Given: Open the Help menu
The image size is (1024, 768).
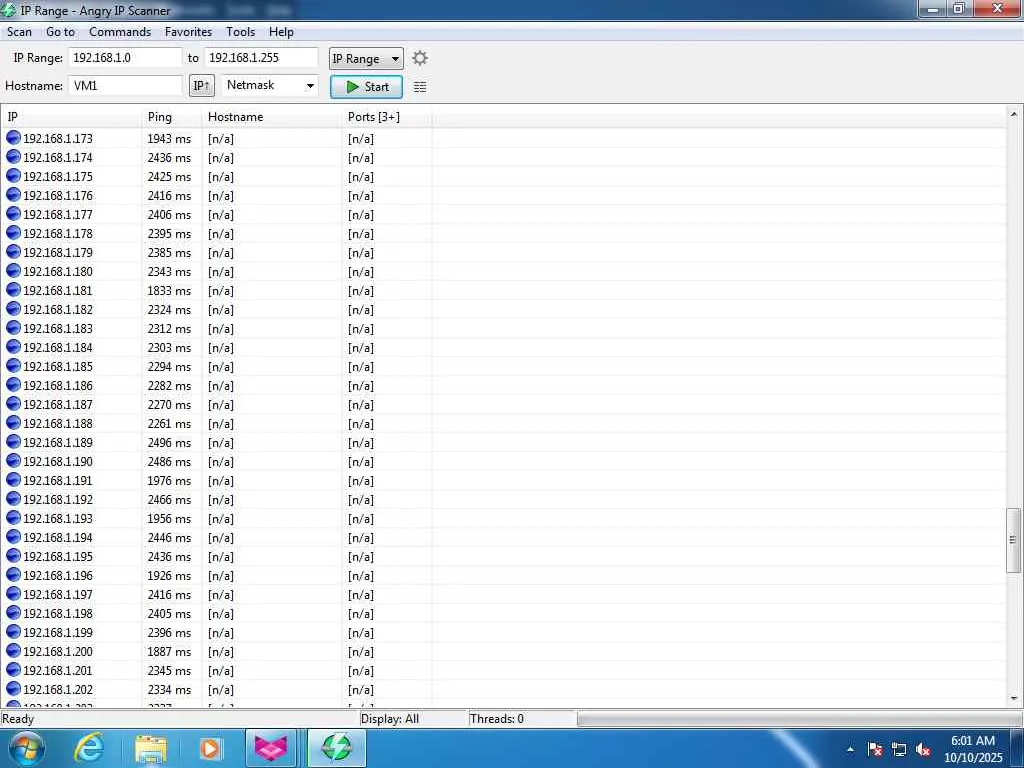Looking at the screenshot, I should tap(281, 32).
